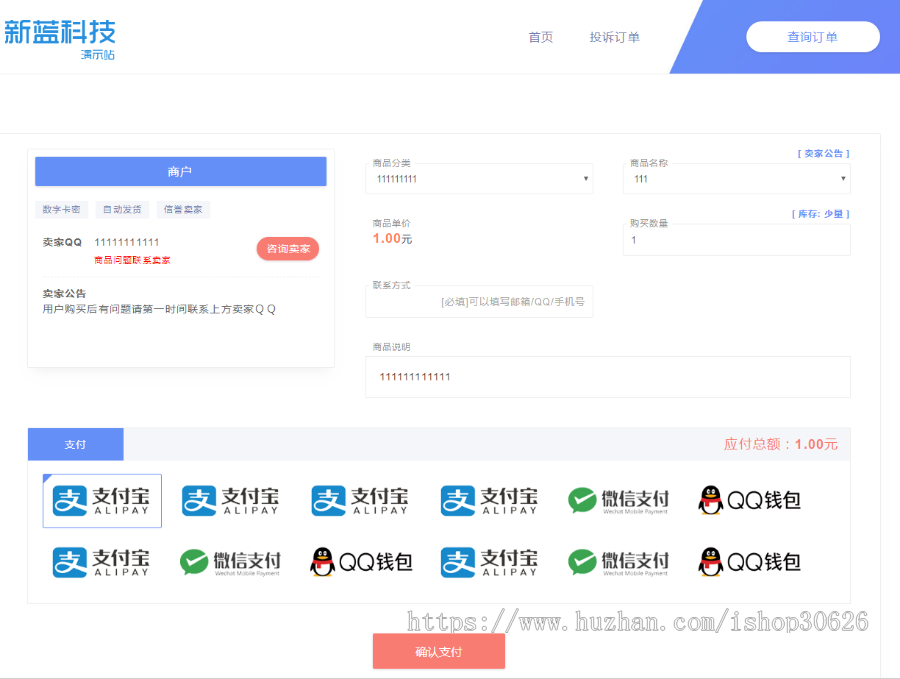Select the first Alipay payment option
Viewport: 900px width, 679px height.
click(101, 501)
